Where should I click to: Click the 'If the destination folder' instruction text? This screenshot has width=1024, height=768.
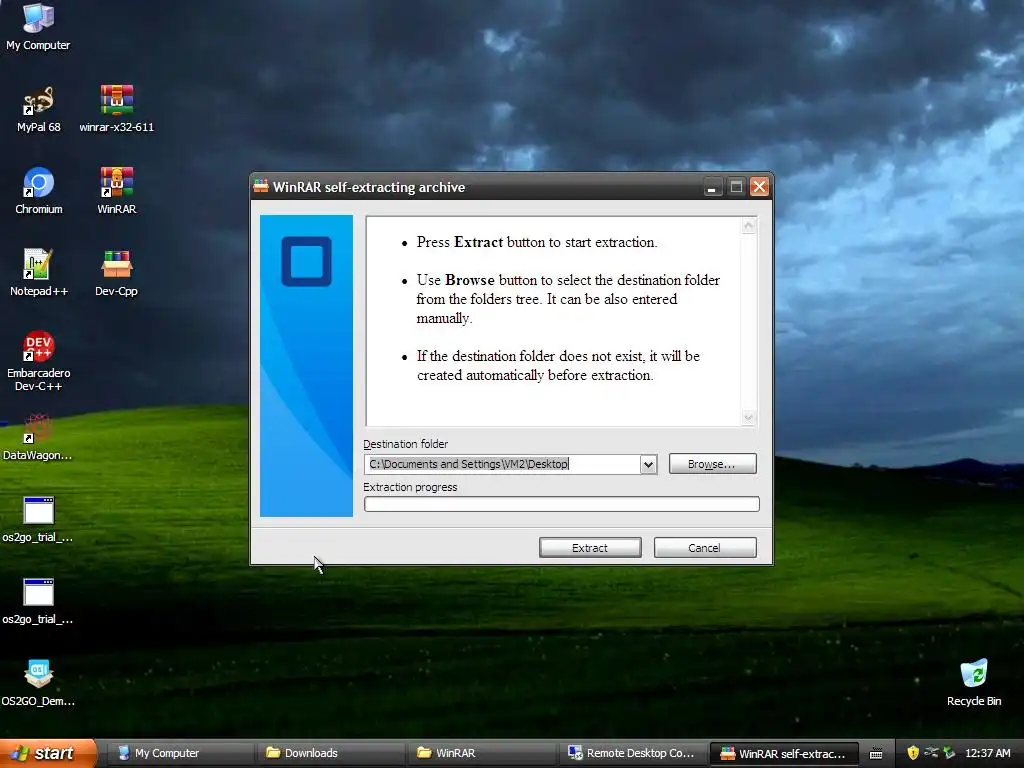(x=558, y=366)
